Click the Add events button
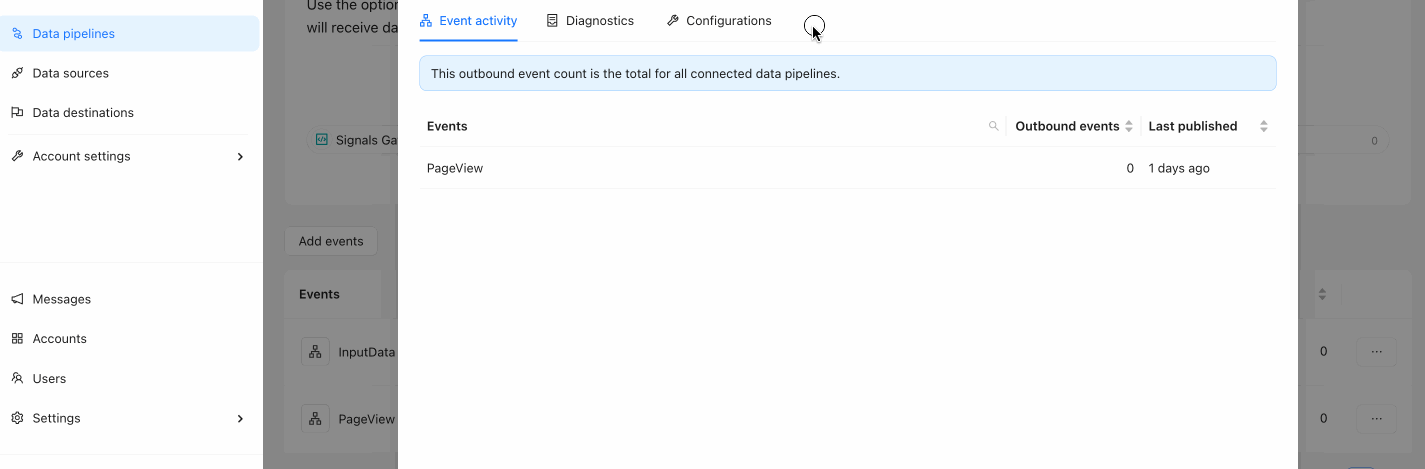1425x469 pixels. coord(331,241)
